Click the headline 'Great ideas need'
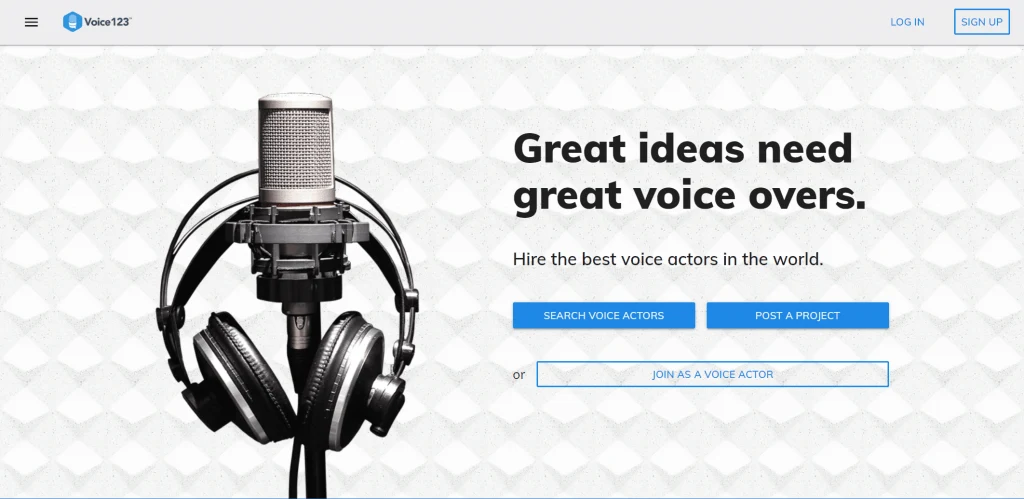 pyautogui.click(x=682, y=148)
